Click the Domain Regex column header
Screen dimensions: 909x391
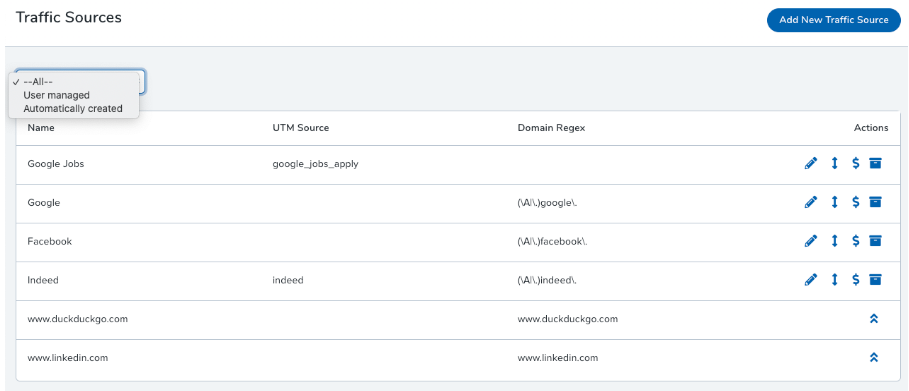click(551, 128)
